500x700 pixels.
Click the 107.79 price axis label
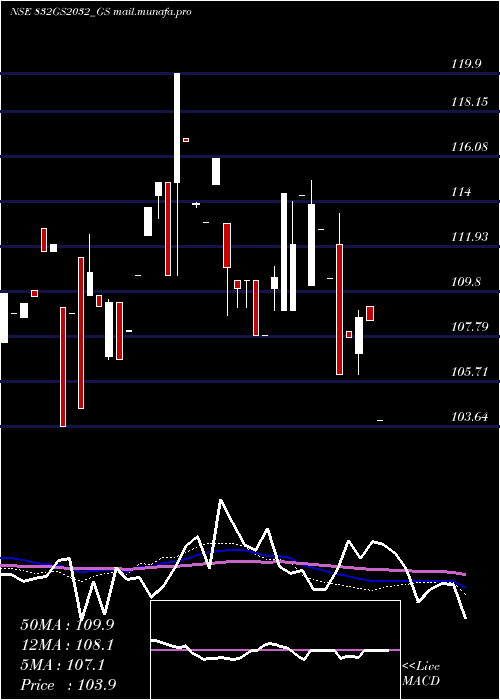click(x=469, y=327)
